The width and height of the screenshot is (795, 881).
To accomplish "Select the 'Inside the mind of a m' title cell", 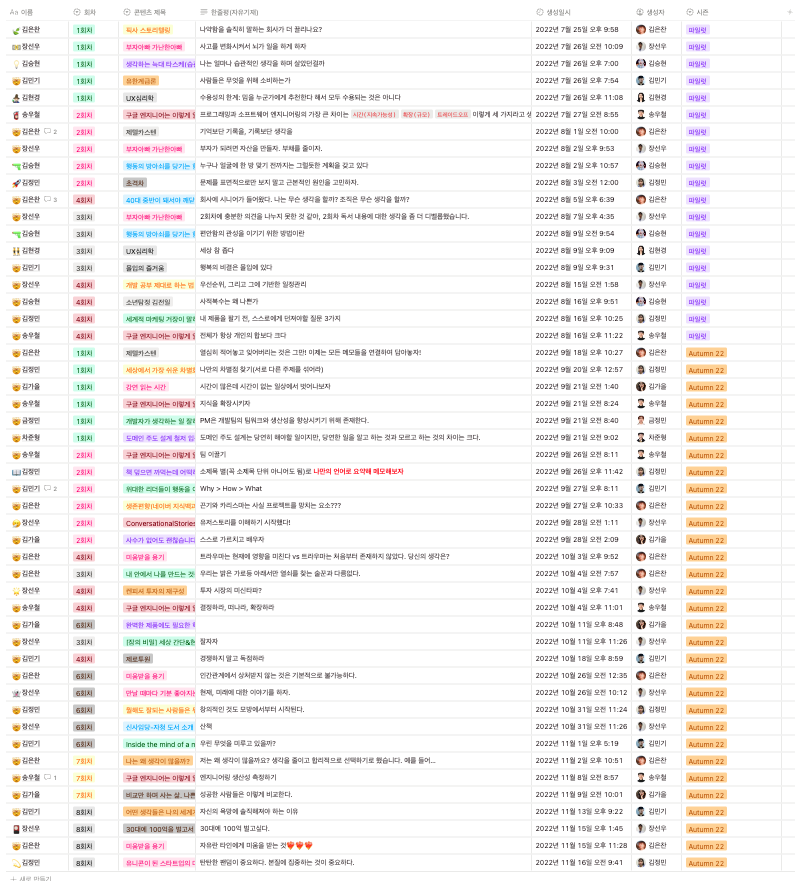I will (160, 744).
